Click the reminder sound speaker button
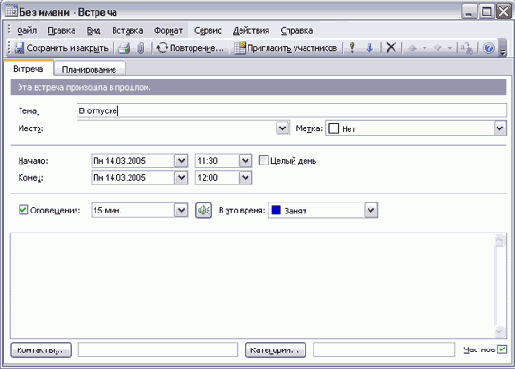The image size is (515, 369). pos(203,210)
